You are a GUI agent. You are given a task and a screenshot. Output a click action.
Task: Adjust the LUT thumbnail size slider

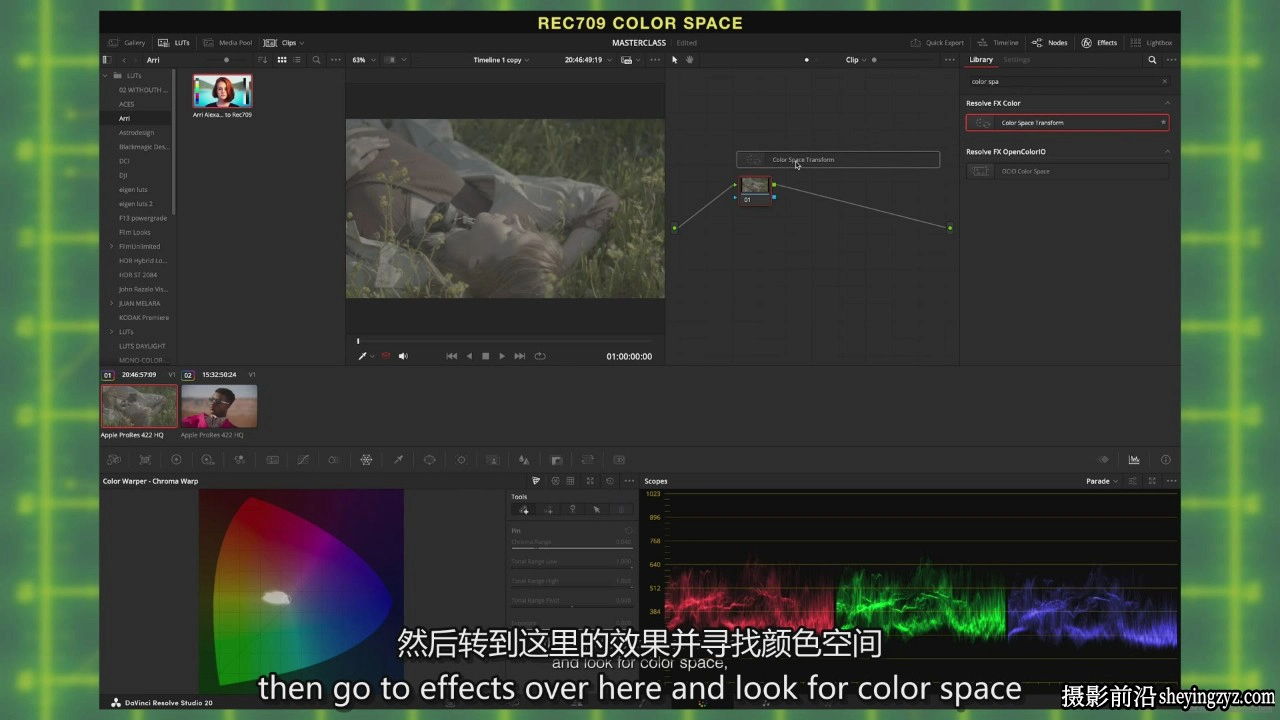pyautogui.click(x=226, y=60)
